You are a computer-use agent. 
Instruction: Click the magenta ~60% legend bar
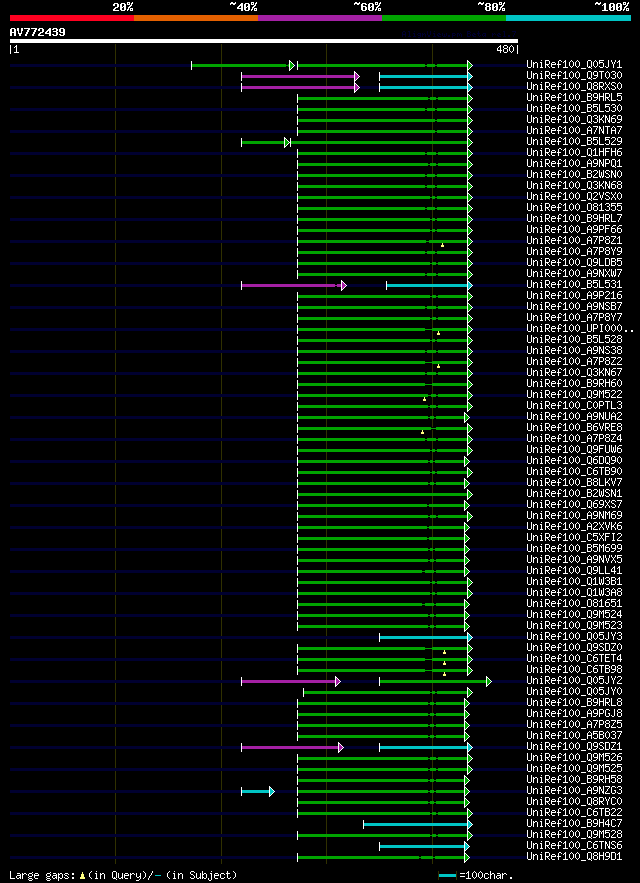(x=320, y=18)
